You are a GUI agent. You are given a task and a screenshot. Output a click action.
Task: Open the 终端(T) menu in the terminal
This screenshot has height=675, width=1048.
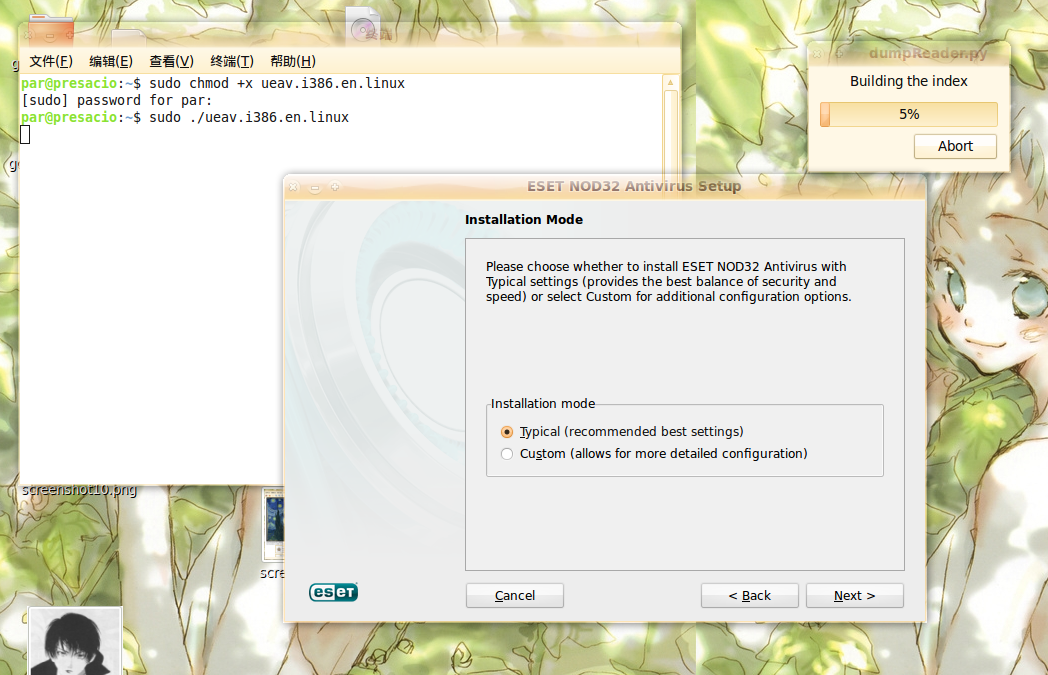232,61
